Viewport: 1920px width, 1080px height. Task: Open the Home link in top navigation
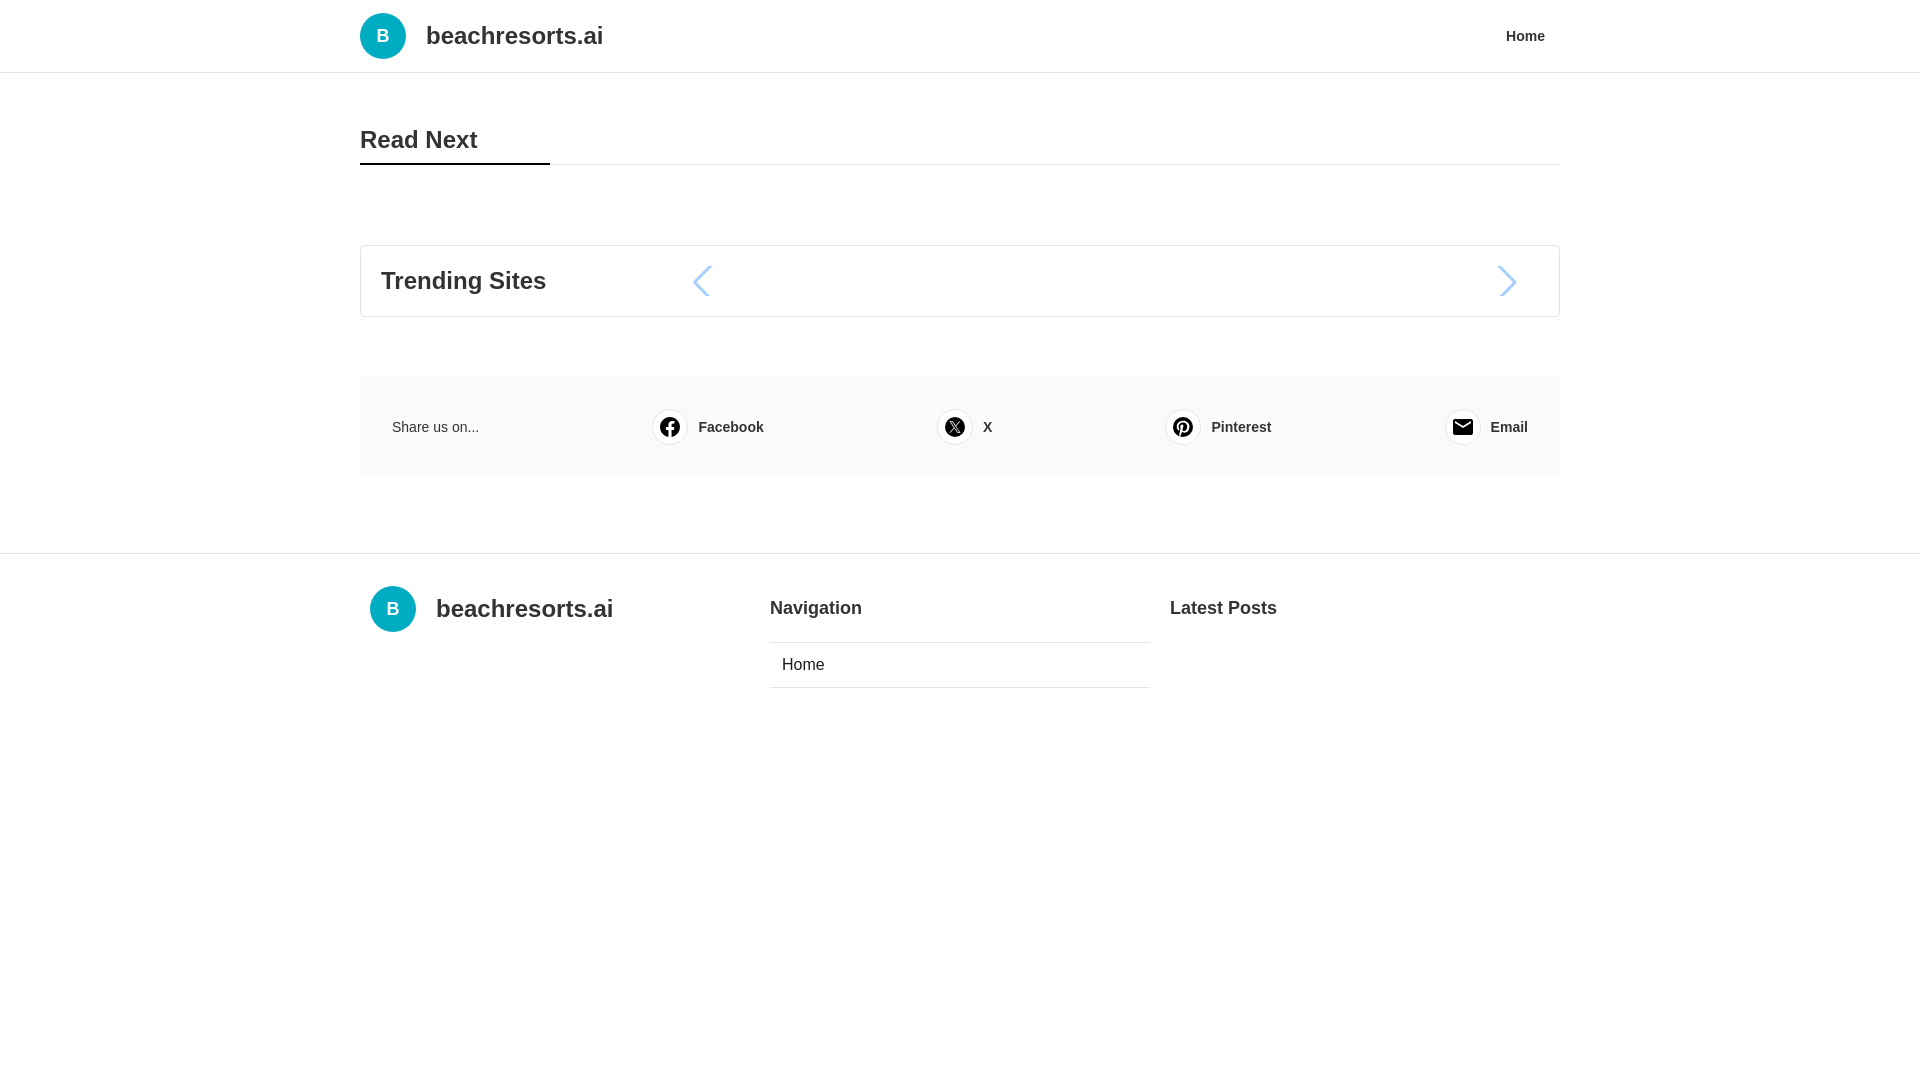[x=1525, y=36]
